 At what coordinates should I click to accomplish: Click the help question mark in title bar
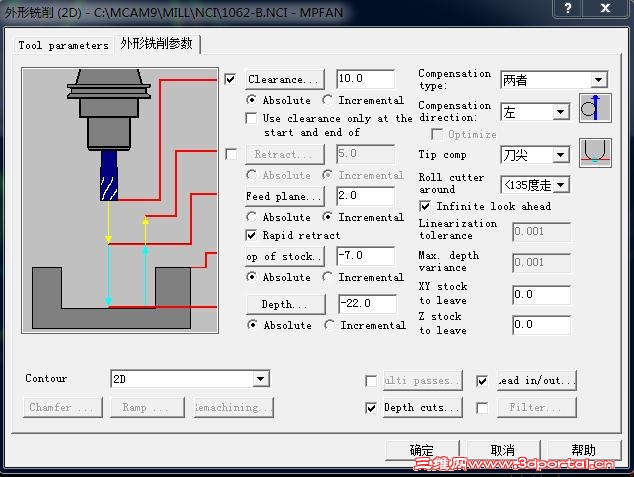tap(568, 8)
